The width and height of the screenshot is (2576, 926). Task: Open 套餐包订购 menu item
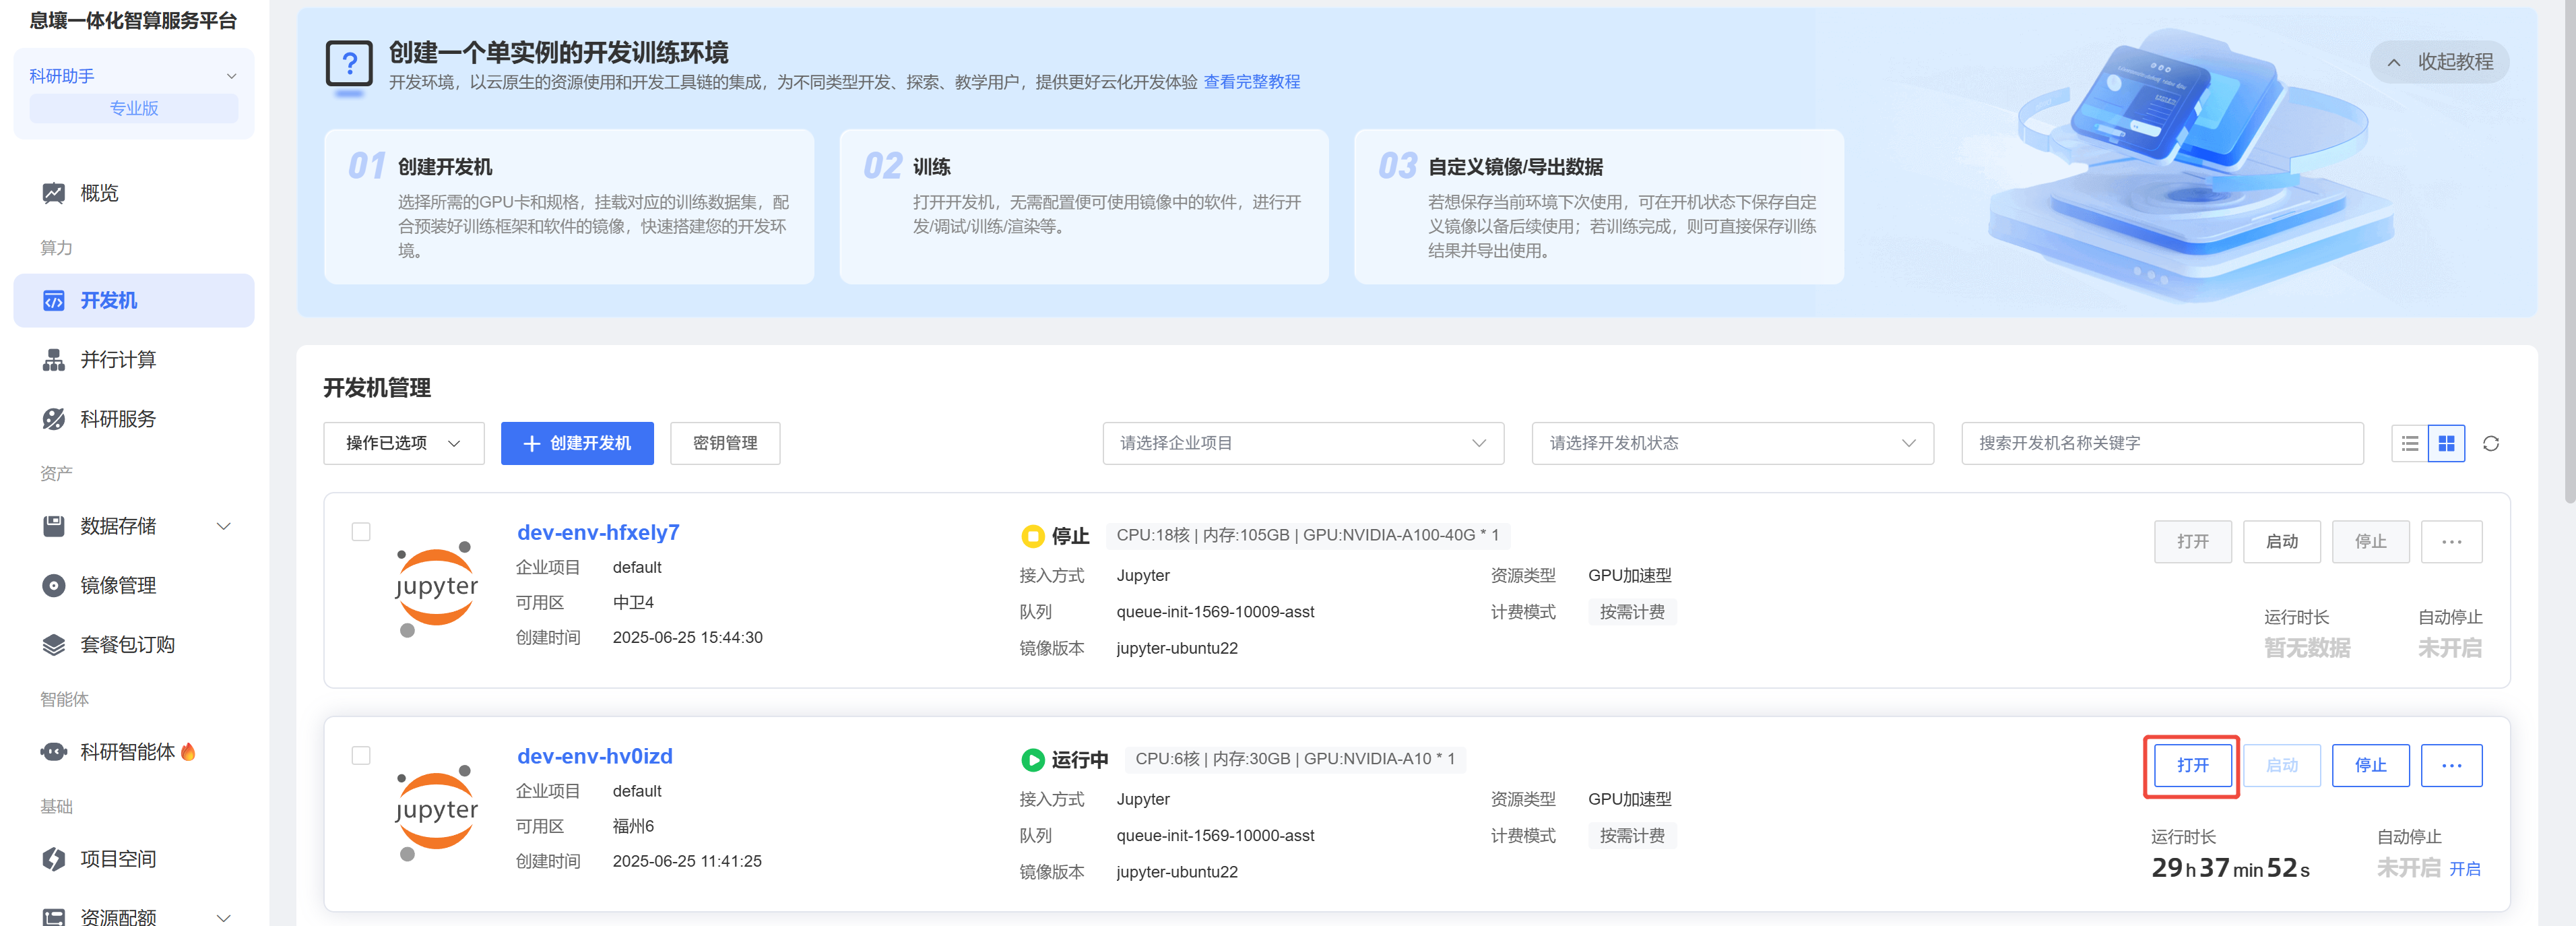(134, 645)
